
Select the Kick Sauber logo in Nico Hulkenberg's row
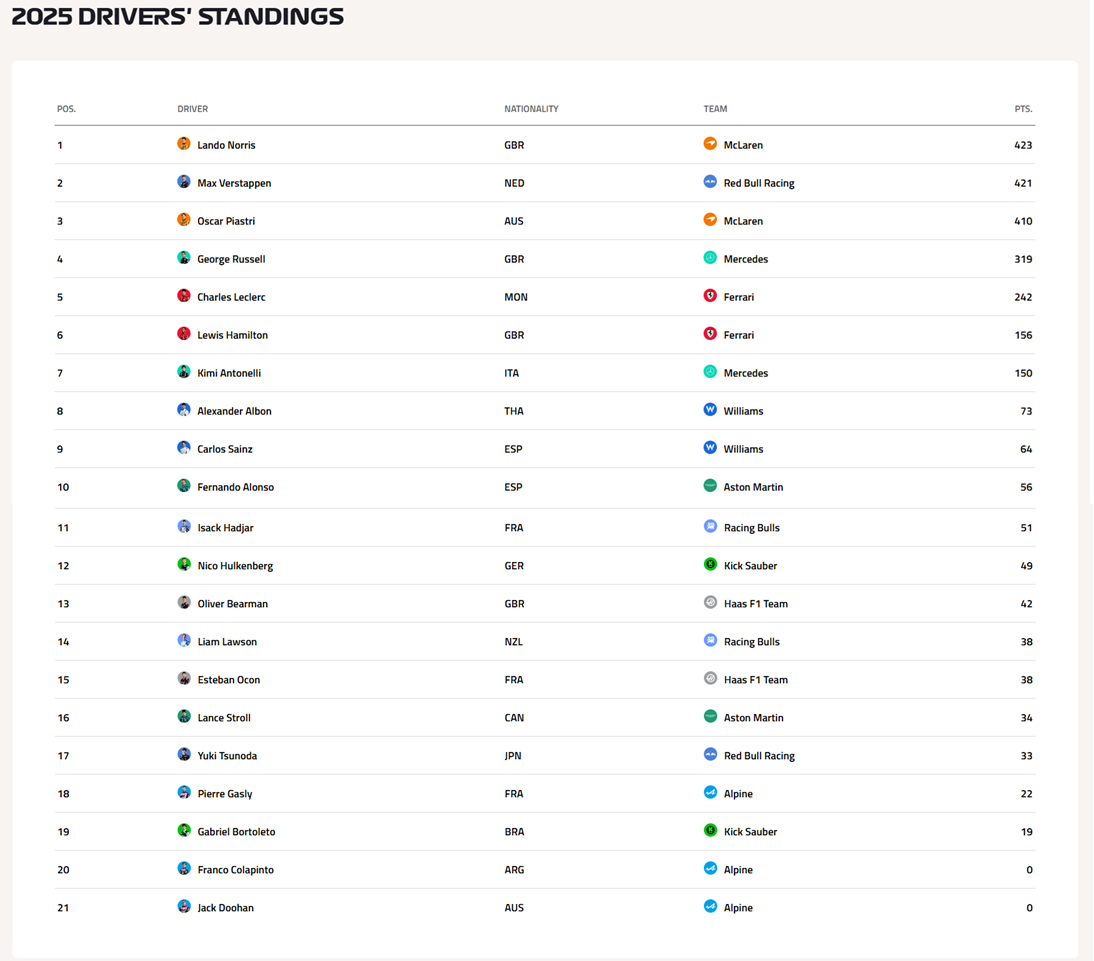point(710,565)
